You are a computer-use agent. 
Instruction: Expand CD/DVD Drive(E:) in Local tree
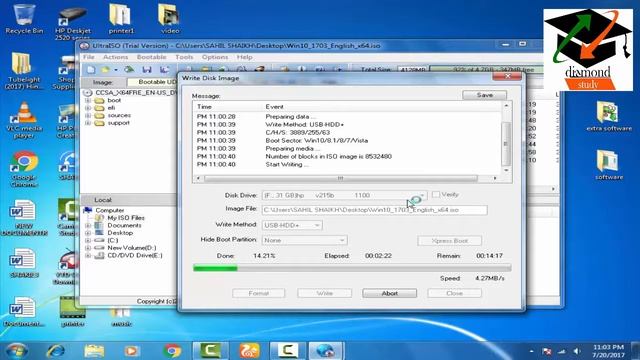88,256
